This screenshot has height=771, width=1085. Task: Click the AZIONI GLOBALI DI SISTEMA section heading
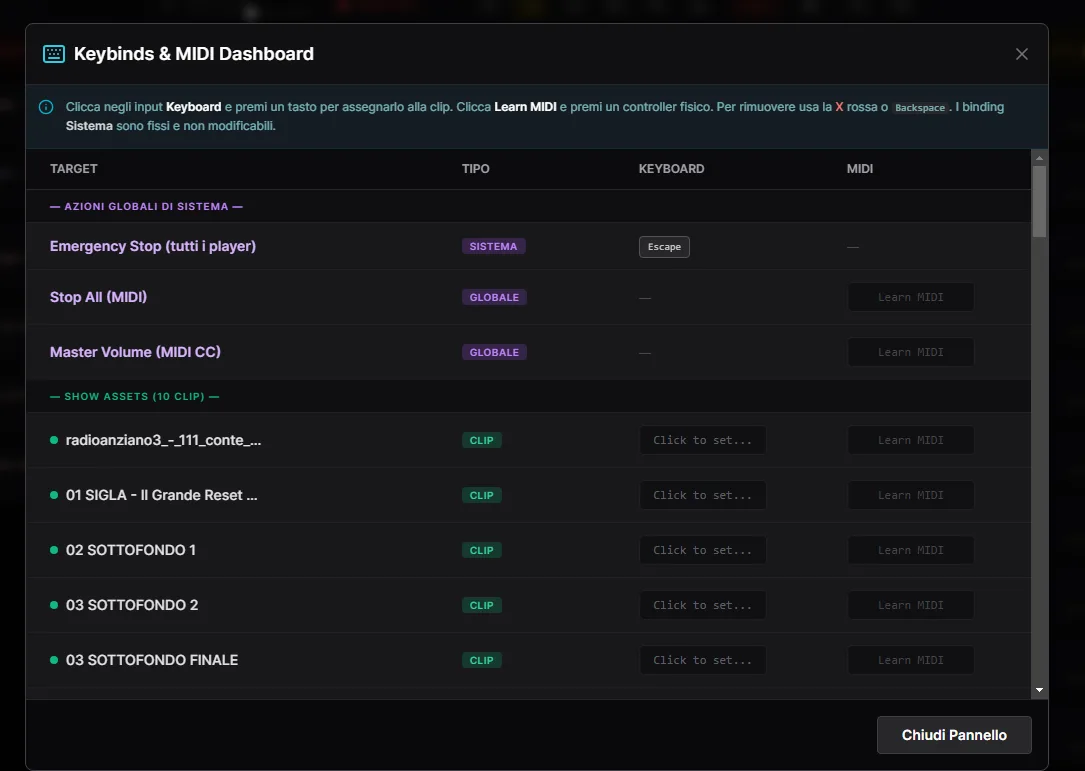click(146, 206)
